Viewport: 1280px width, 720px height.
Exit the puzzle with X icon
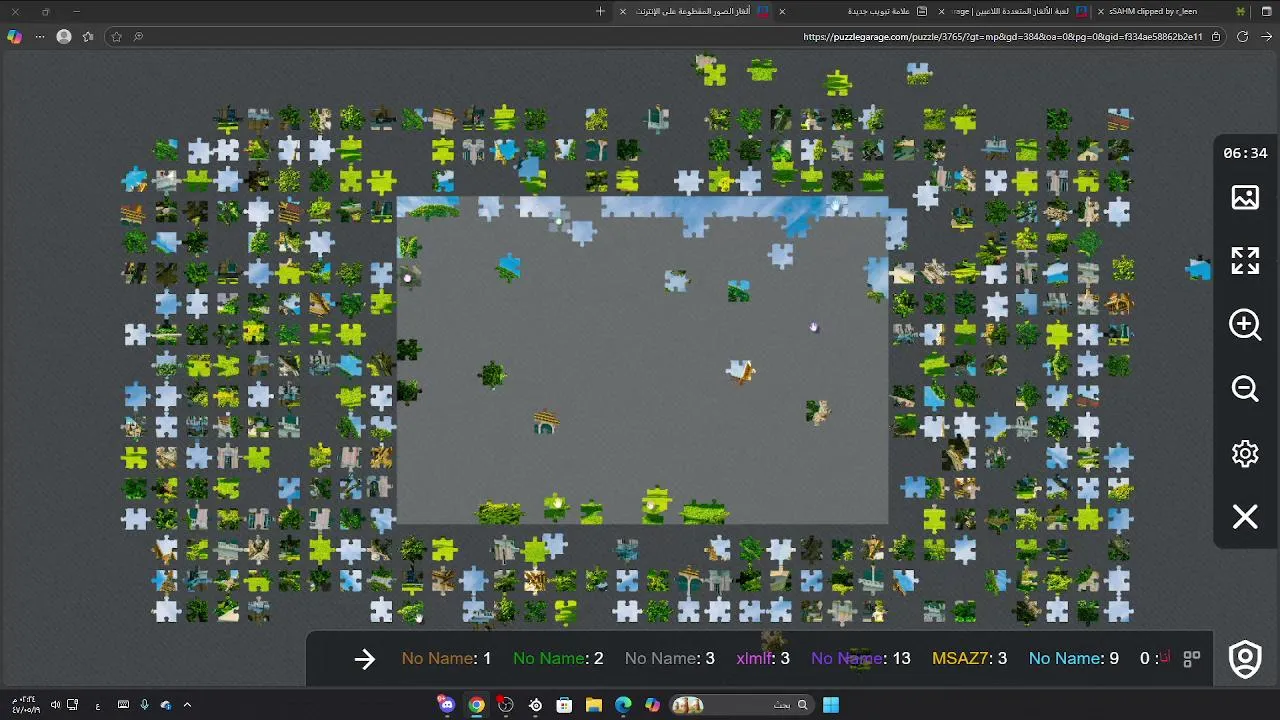pos(1245,517)
